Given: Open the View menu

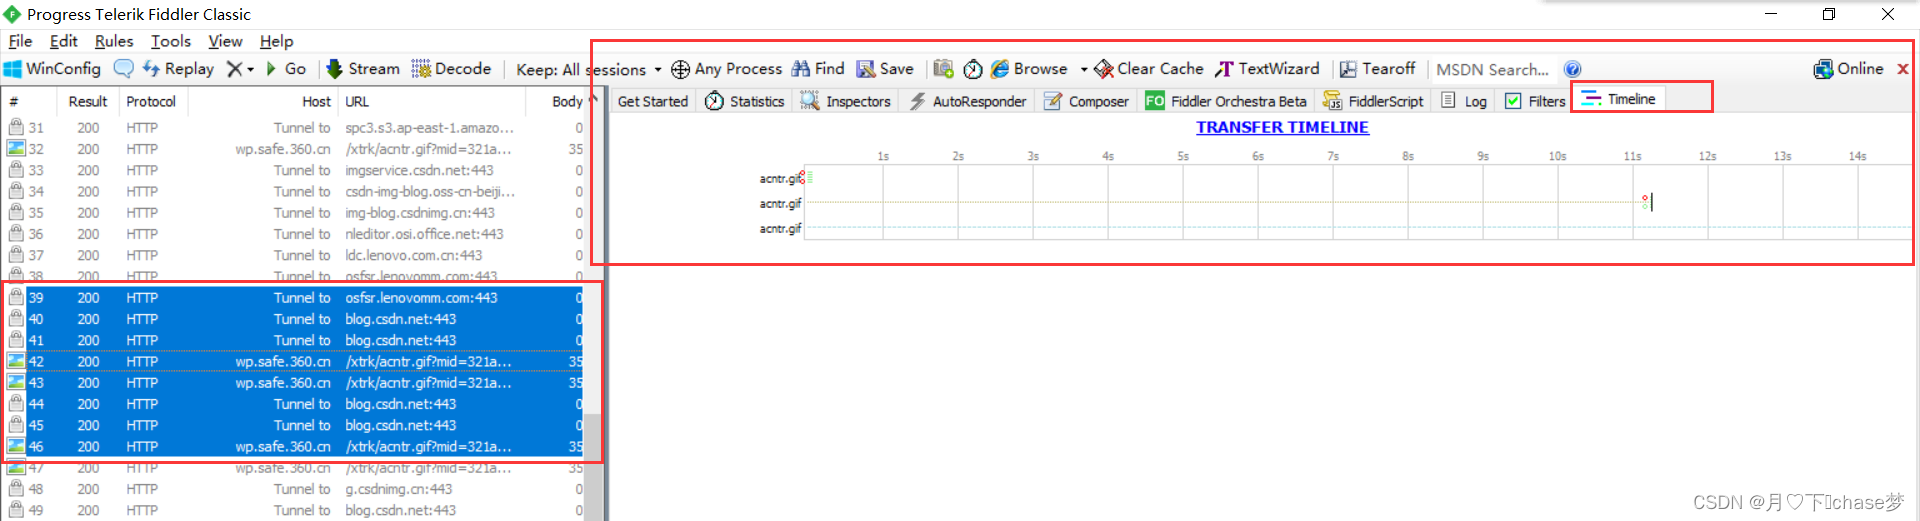Looking at the screenshot, I should point(225,41).
